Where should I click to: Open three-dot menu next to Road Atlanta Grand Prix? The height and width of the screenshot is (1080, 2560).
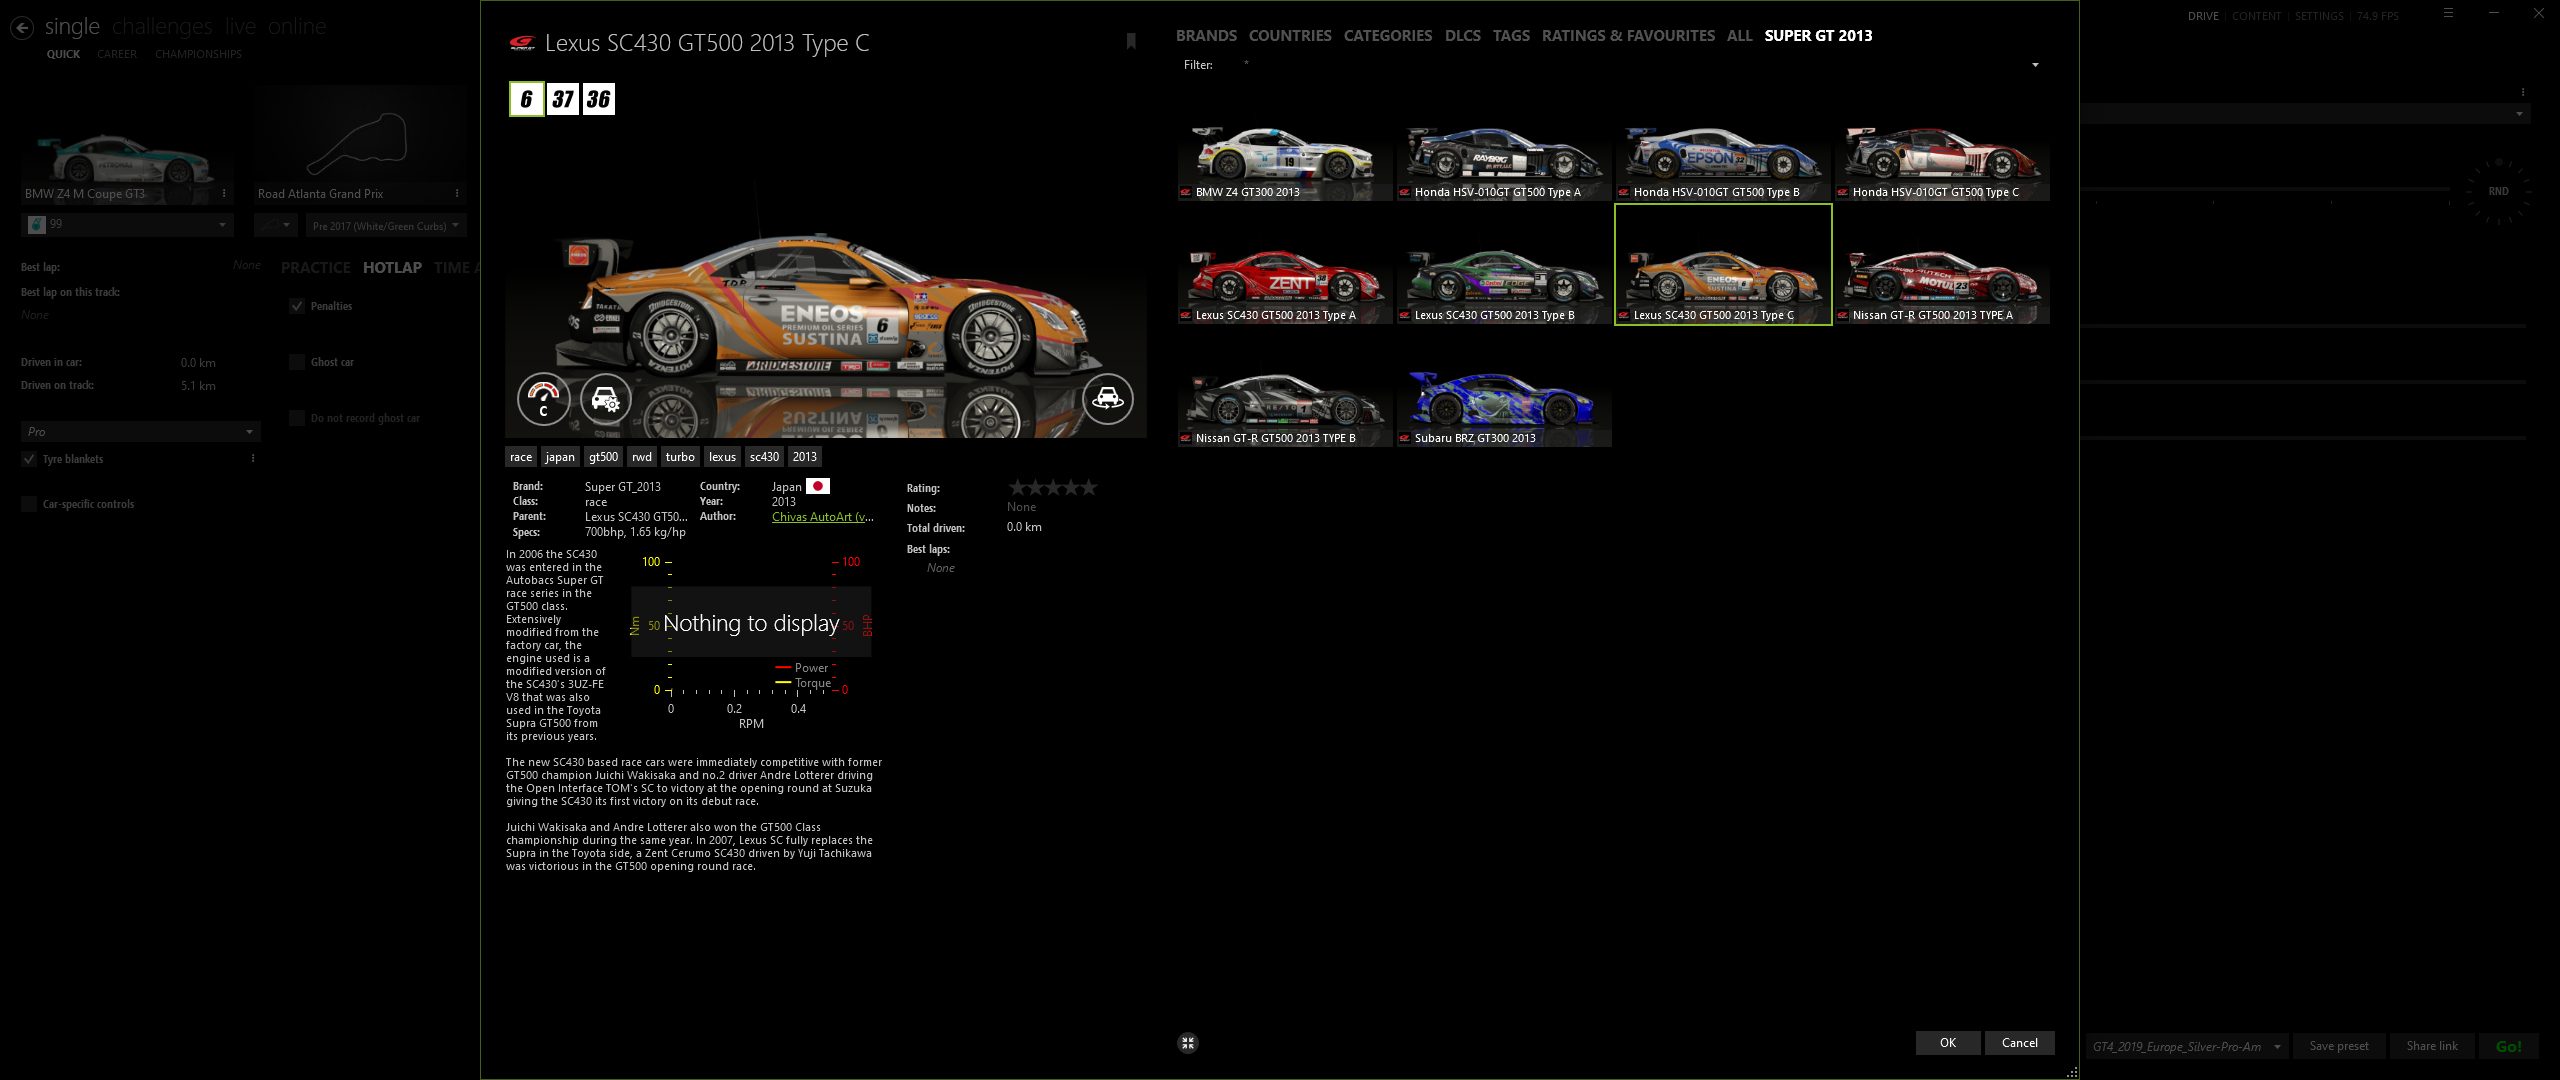(457, 193)
